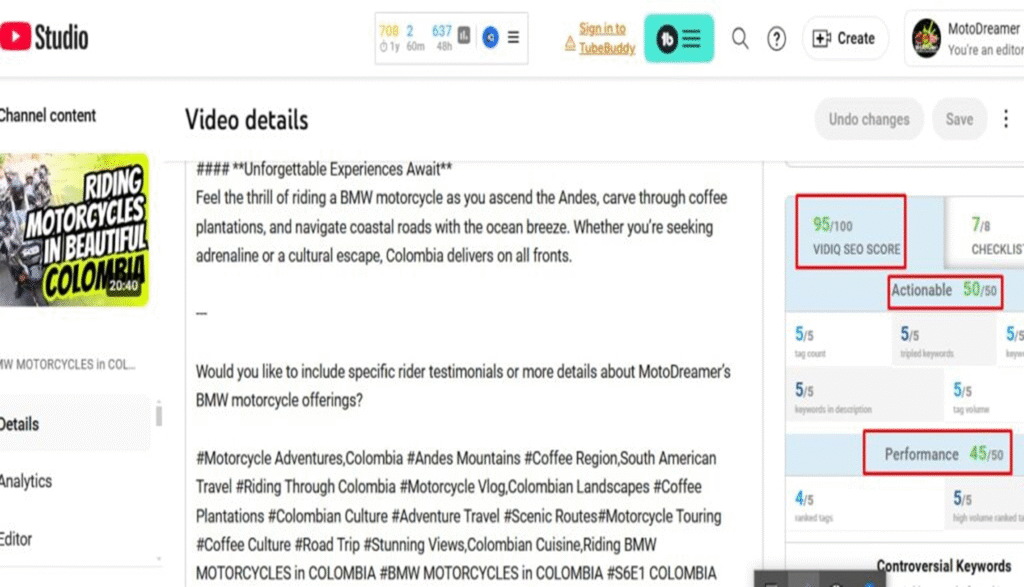Open the vidIQ bar chart stats icon

coord(464,35)
